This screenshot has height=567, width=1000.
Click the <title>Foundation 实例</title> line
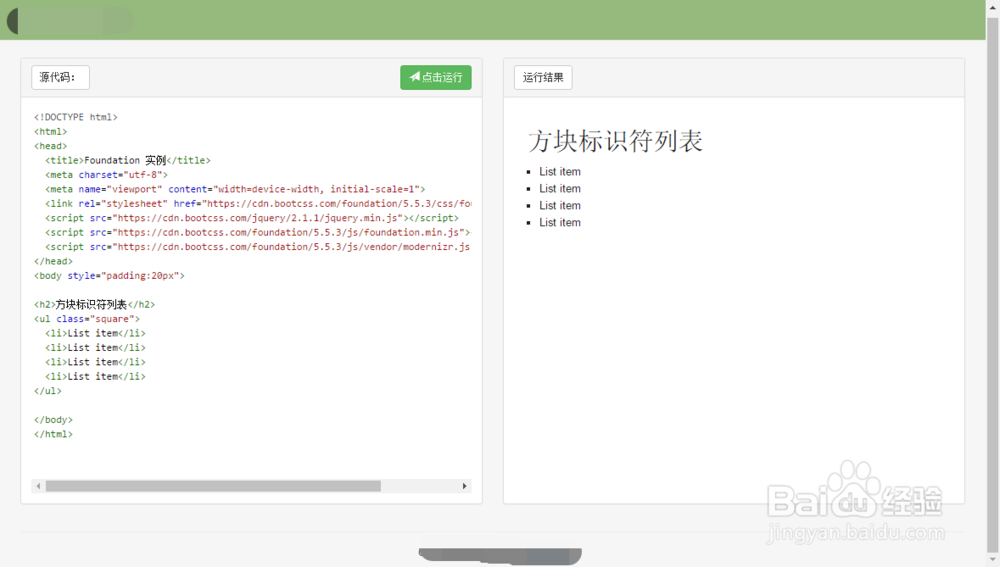128,160
